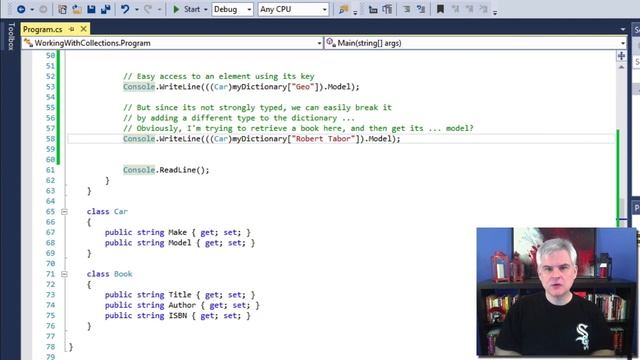
Task: Click the green Start debugging button
Action: 186,9
